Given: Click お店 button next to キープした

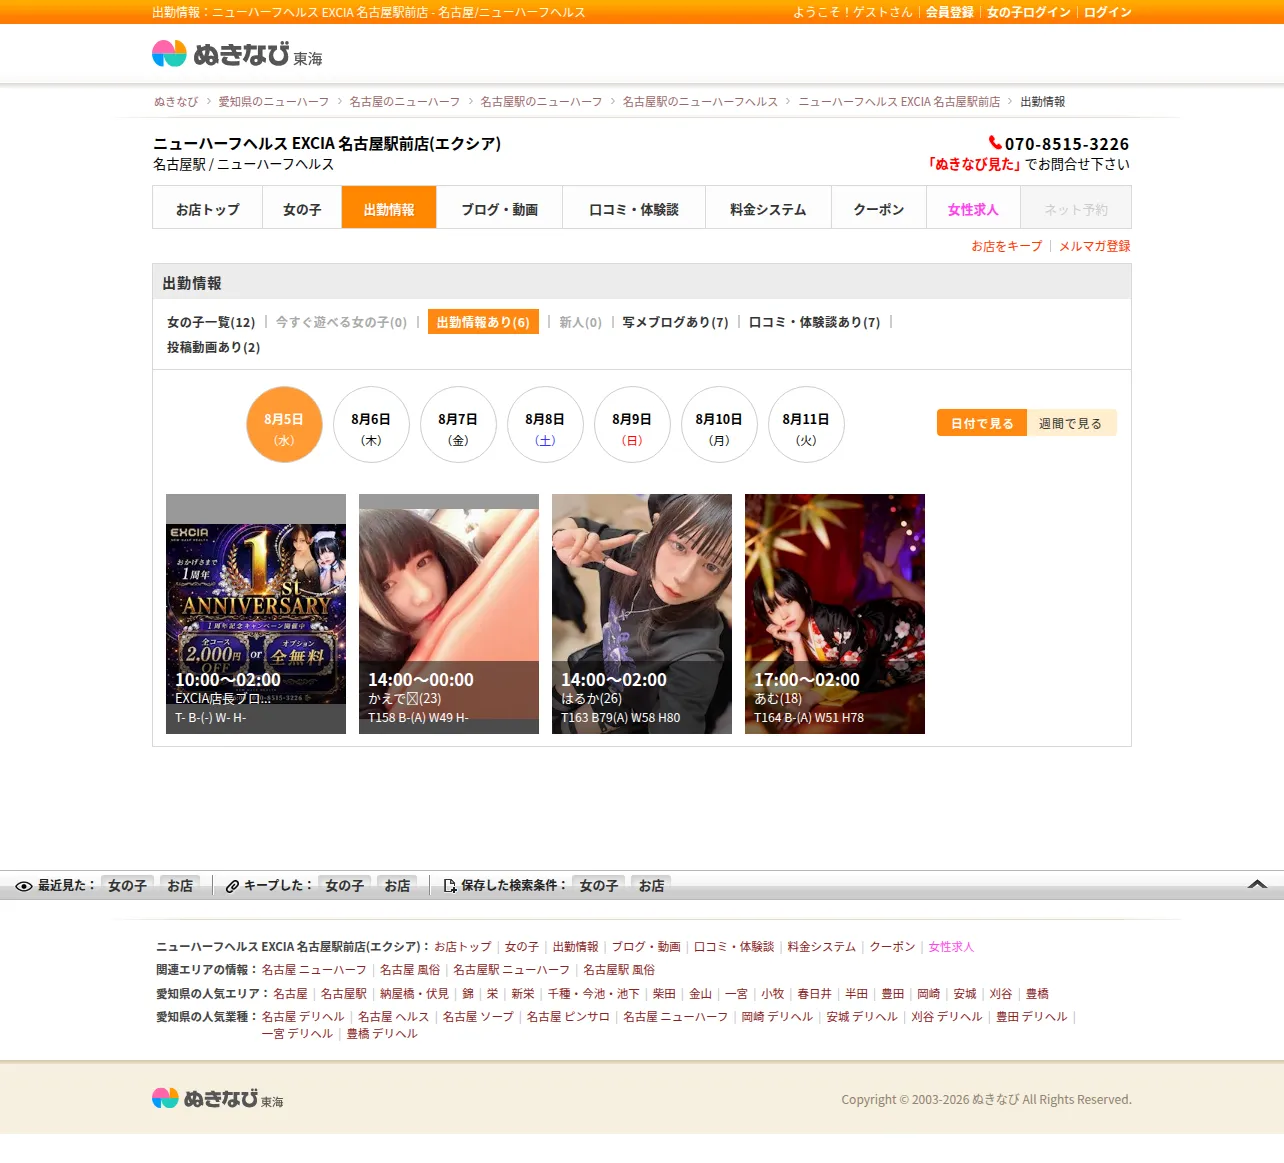Looking at the screenshot, I should pyautogui.click(x=398, y=886).
